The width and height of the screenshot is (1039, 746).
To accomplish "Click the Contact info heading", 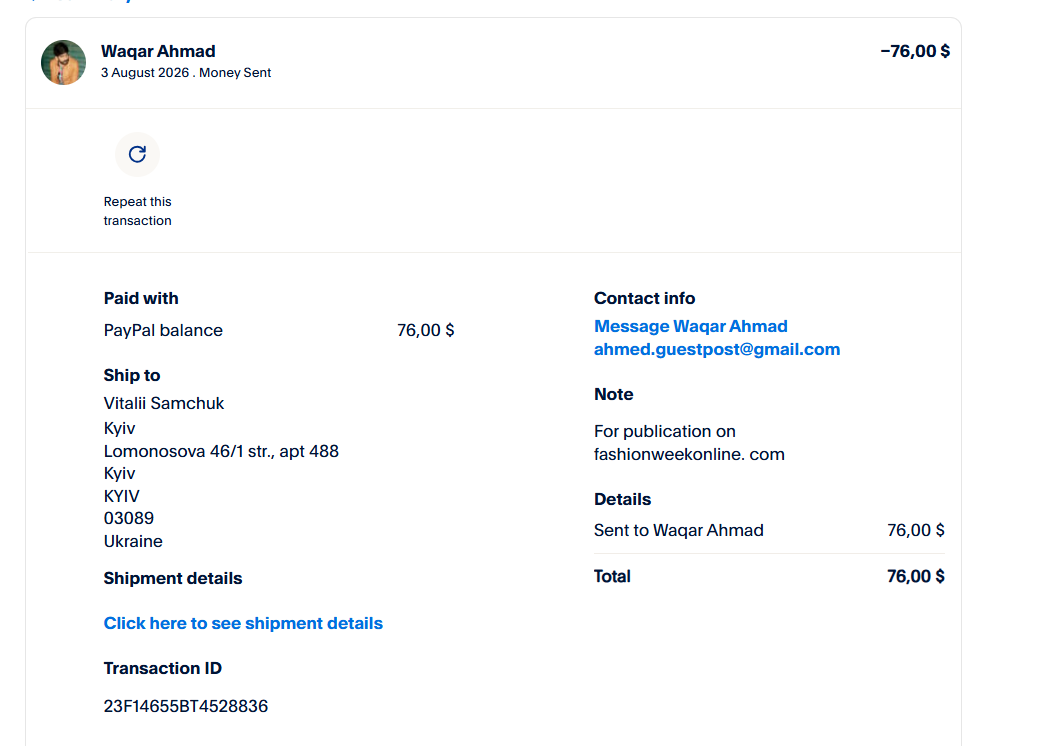I will coord(644,298).
